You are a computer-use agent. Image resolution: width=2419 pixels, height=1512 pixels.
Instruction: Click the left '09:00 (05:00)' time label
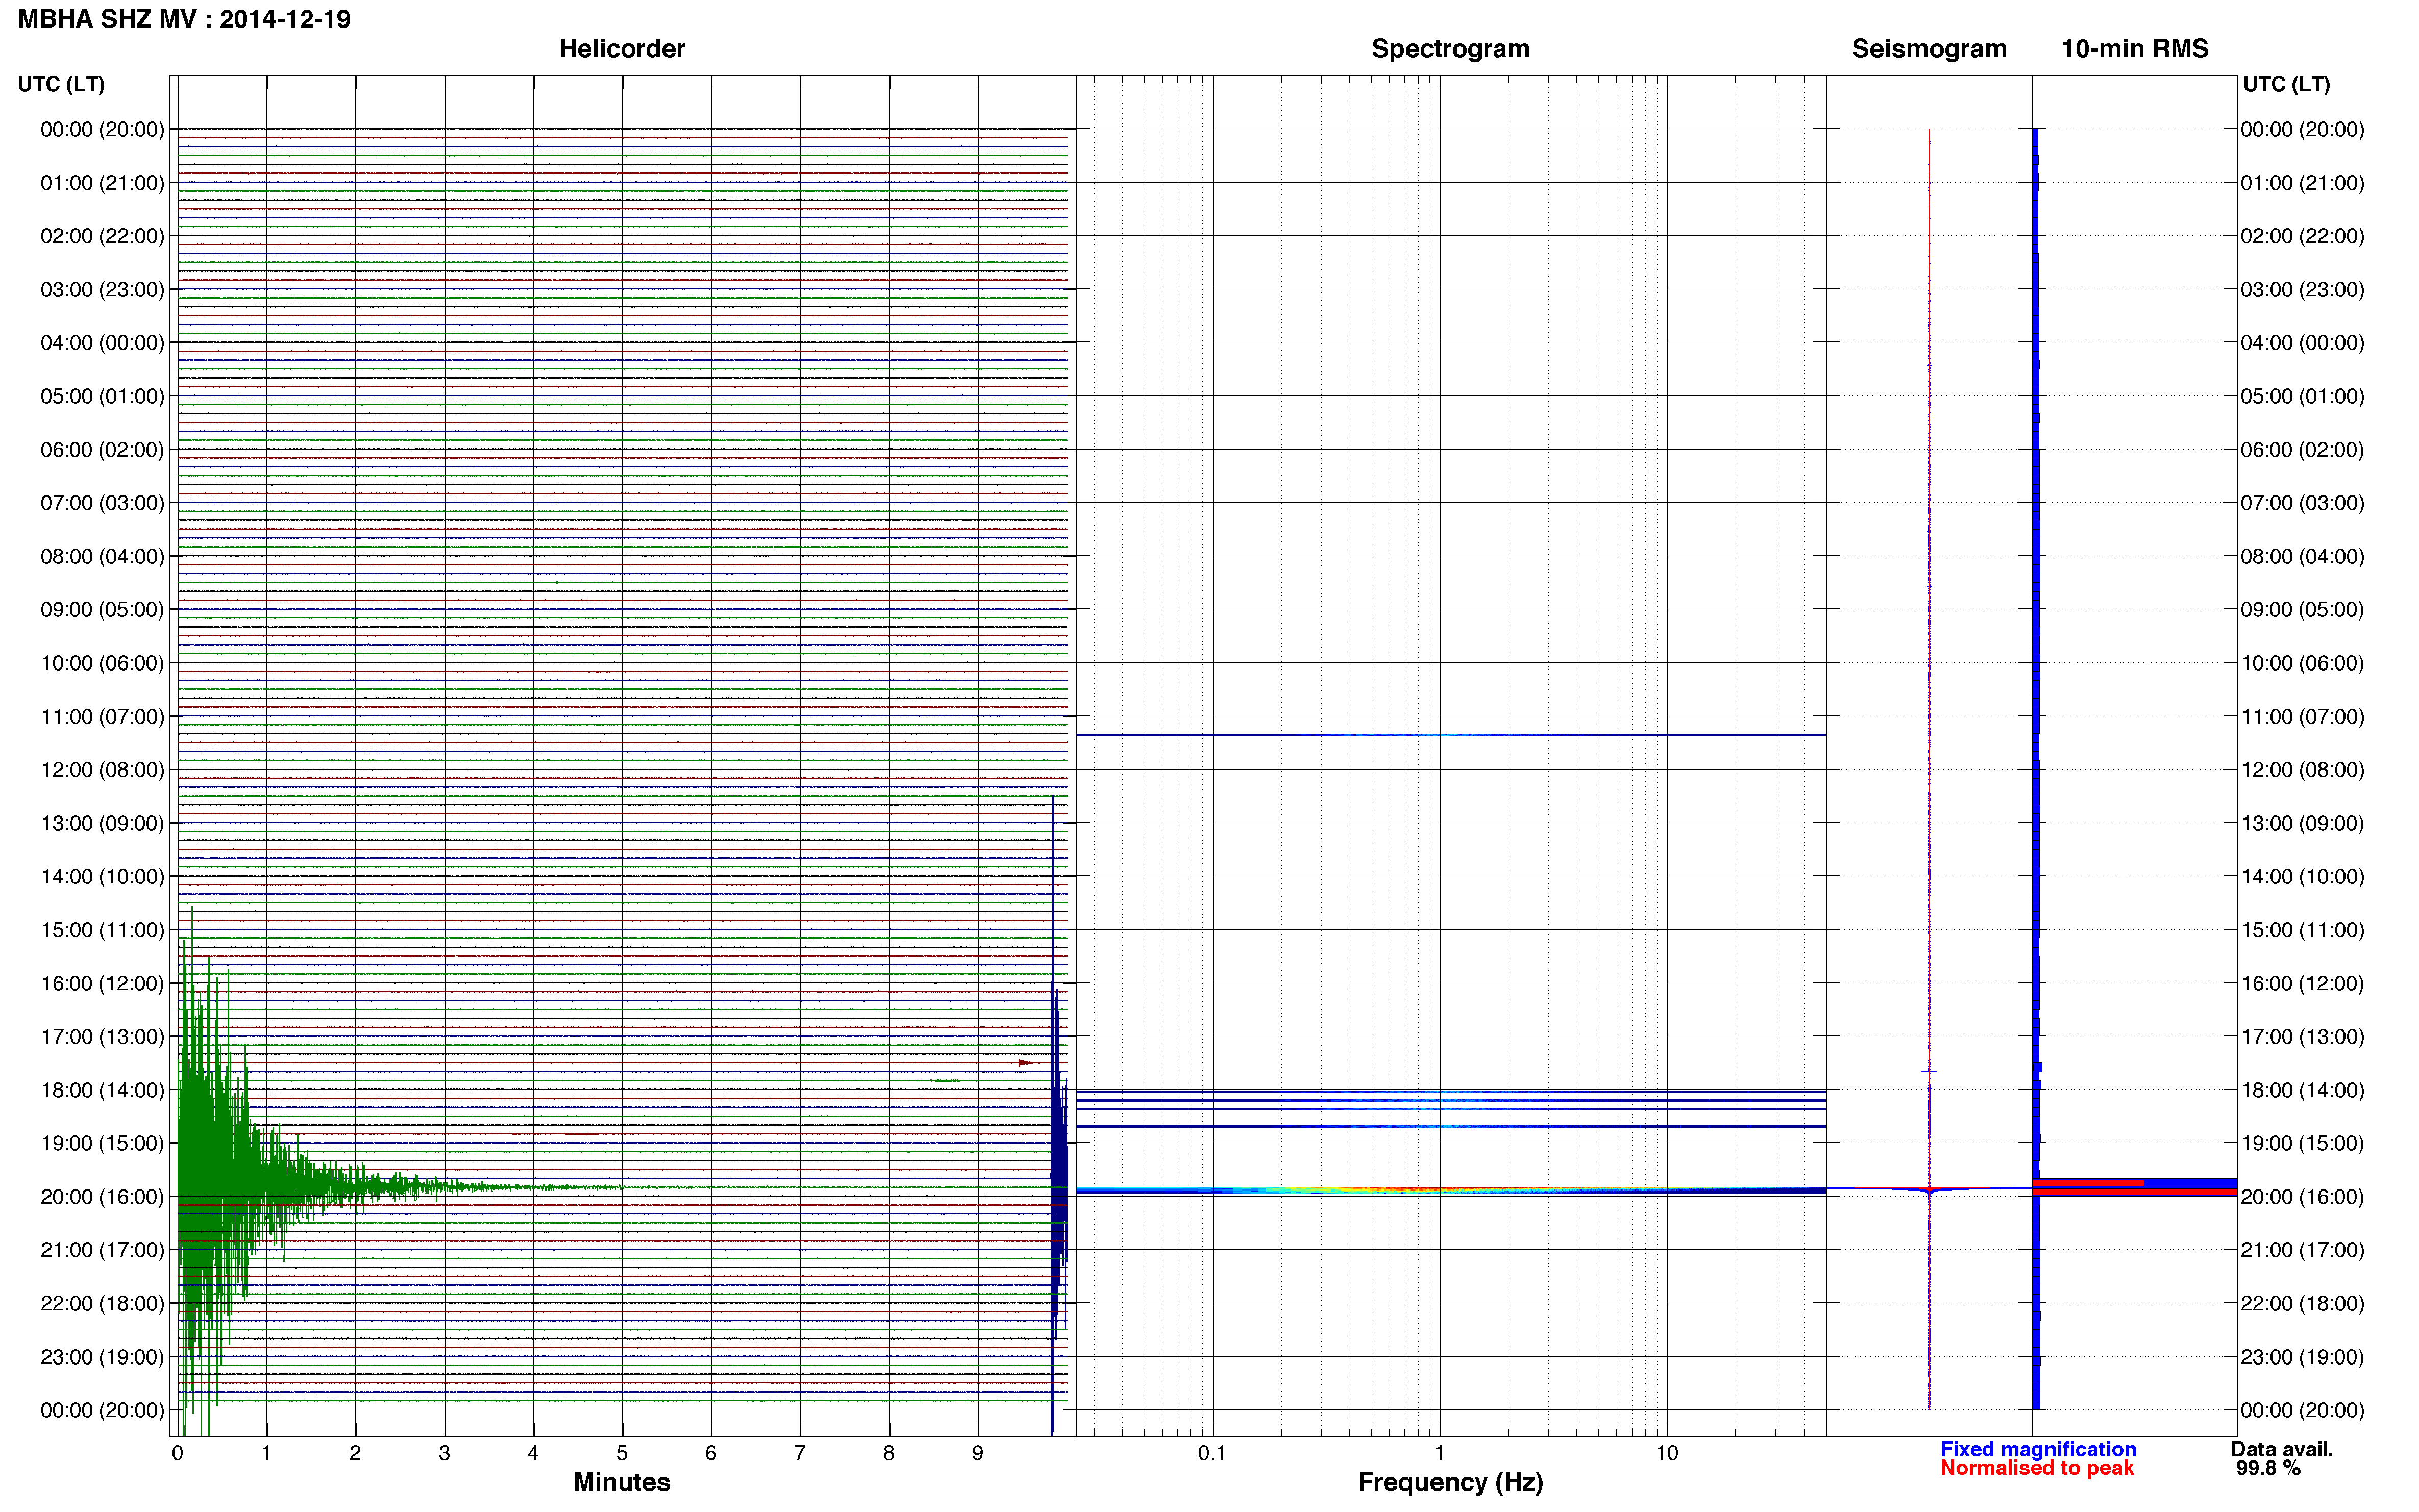[x=102, y=610]
